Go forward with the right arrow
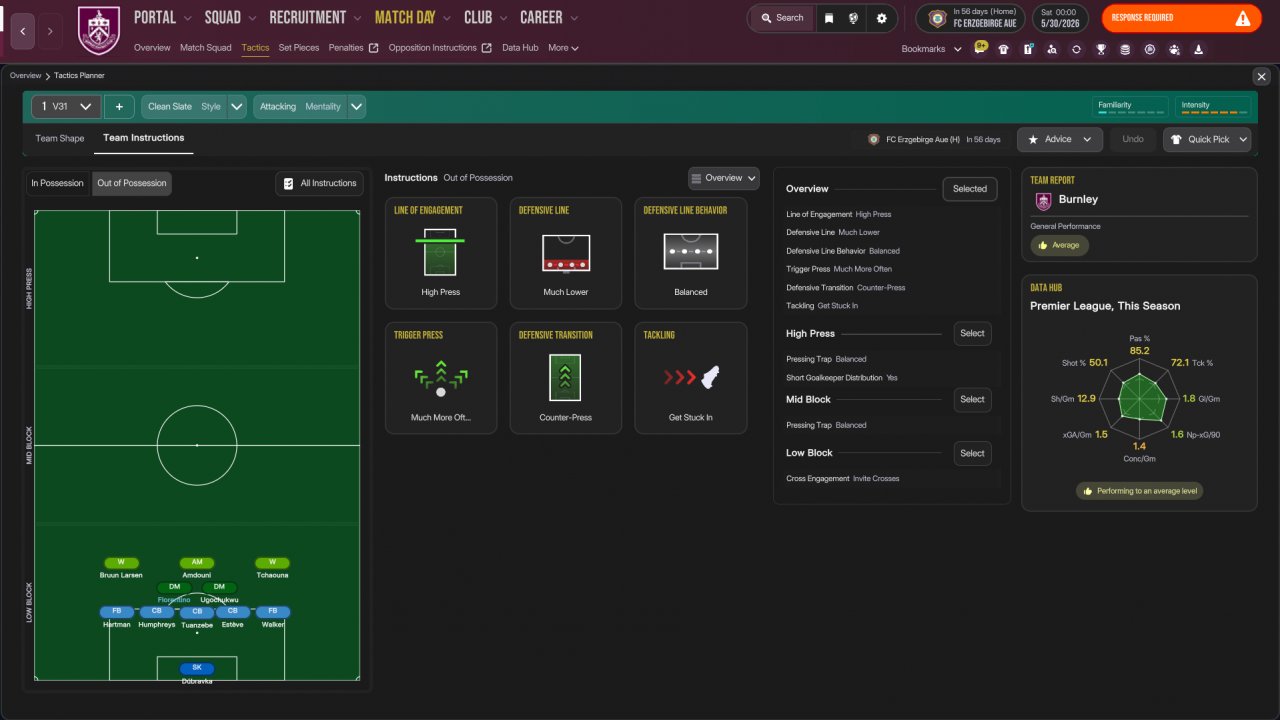This screenshot has height=720, width=1280. pyautogui.click(x=51, y=31)
